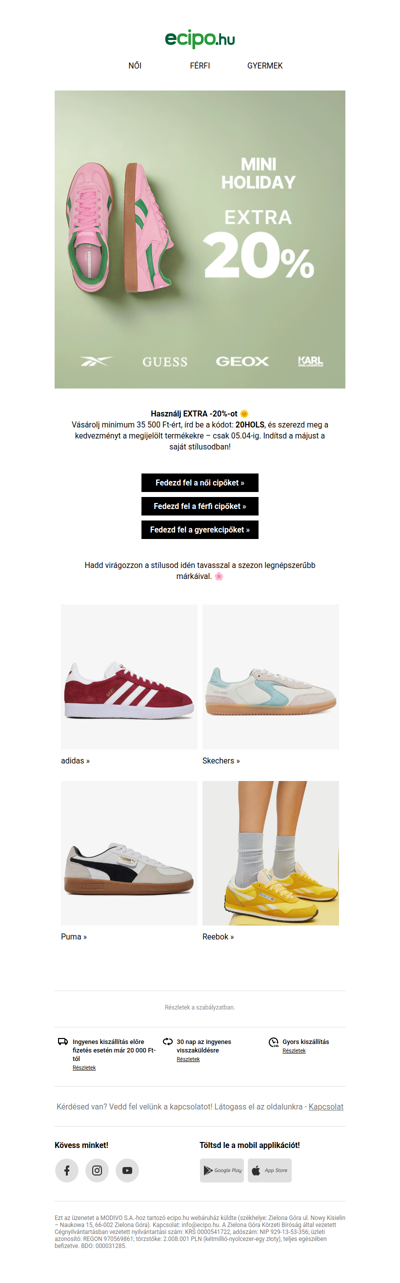Viewport: 400px width, 1283px height.
Task: Tap the App Store badge
Action: 269,1170
